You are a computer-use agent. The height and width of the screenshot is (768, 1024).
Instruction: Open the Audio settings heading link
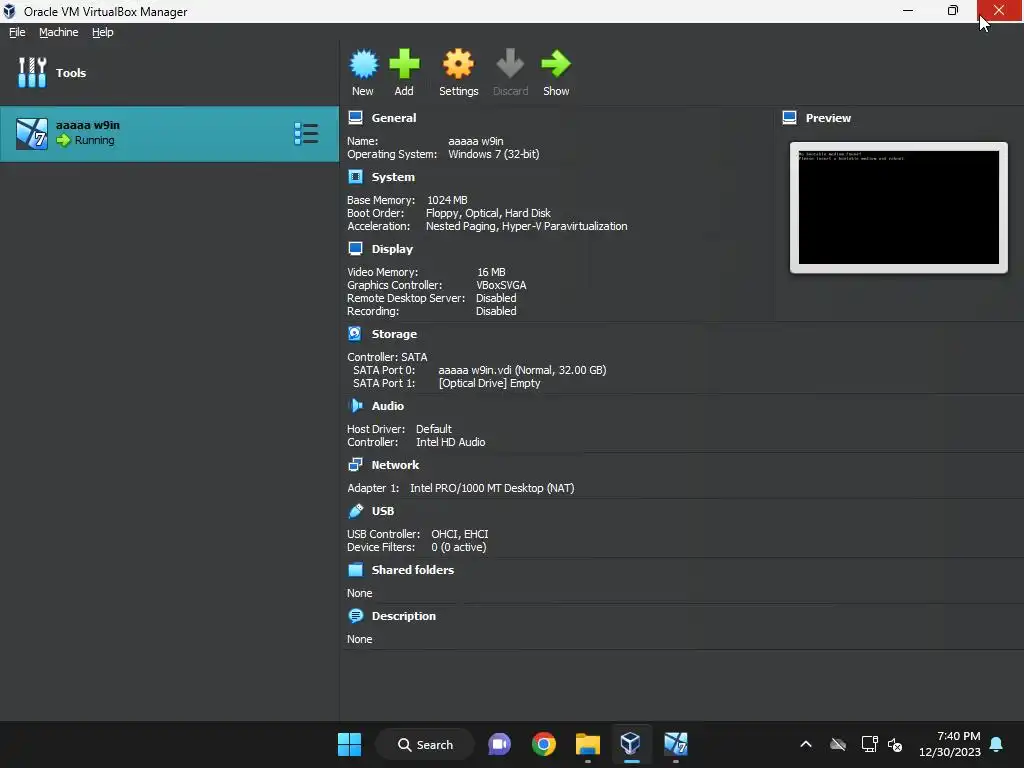point(387,406)
